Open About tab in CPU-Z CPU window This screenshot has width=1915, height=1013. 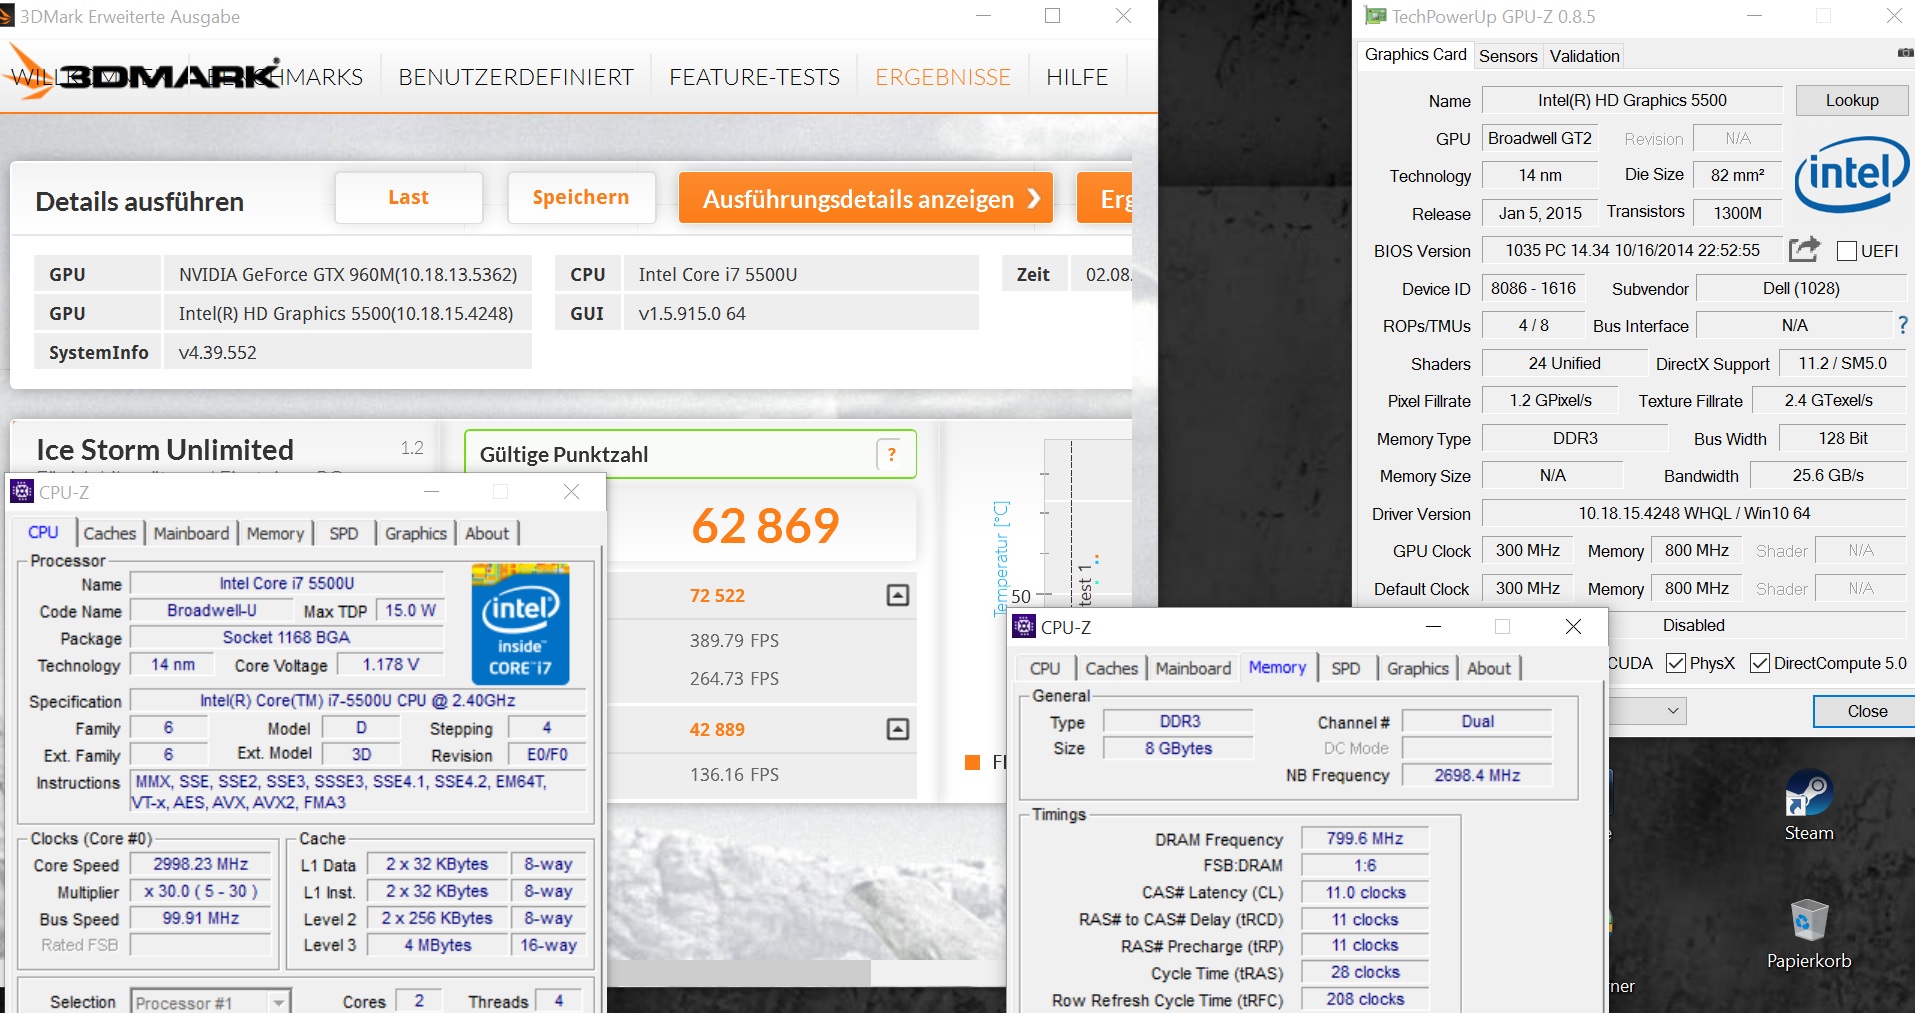487,533
